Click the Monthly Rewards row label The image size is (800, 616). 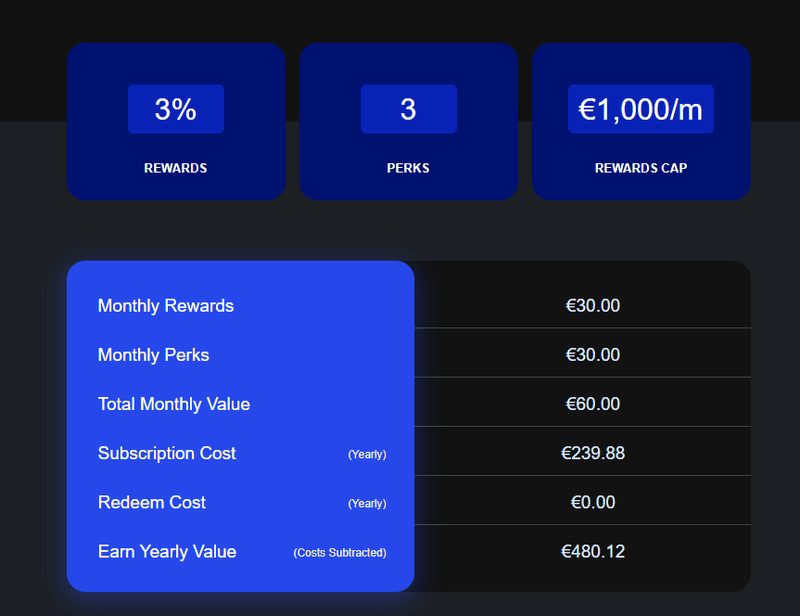166,306
